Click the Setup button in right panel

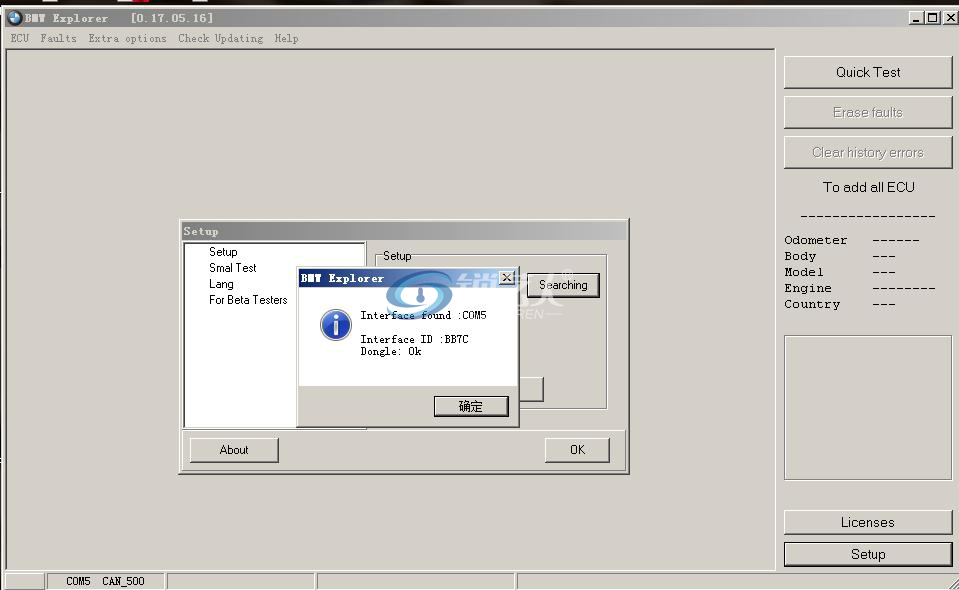[868, 554]
